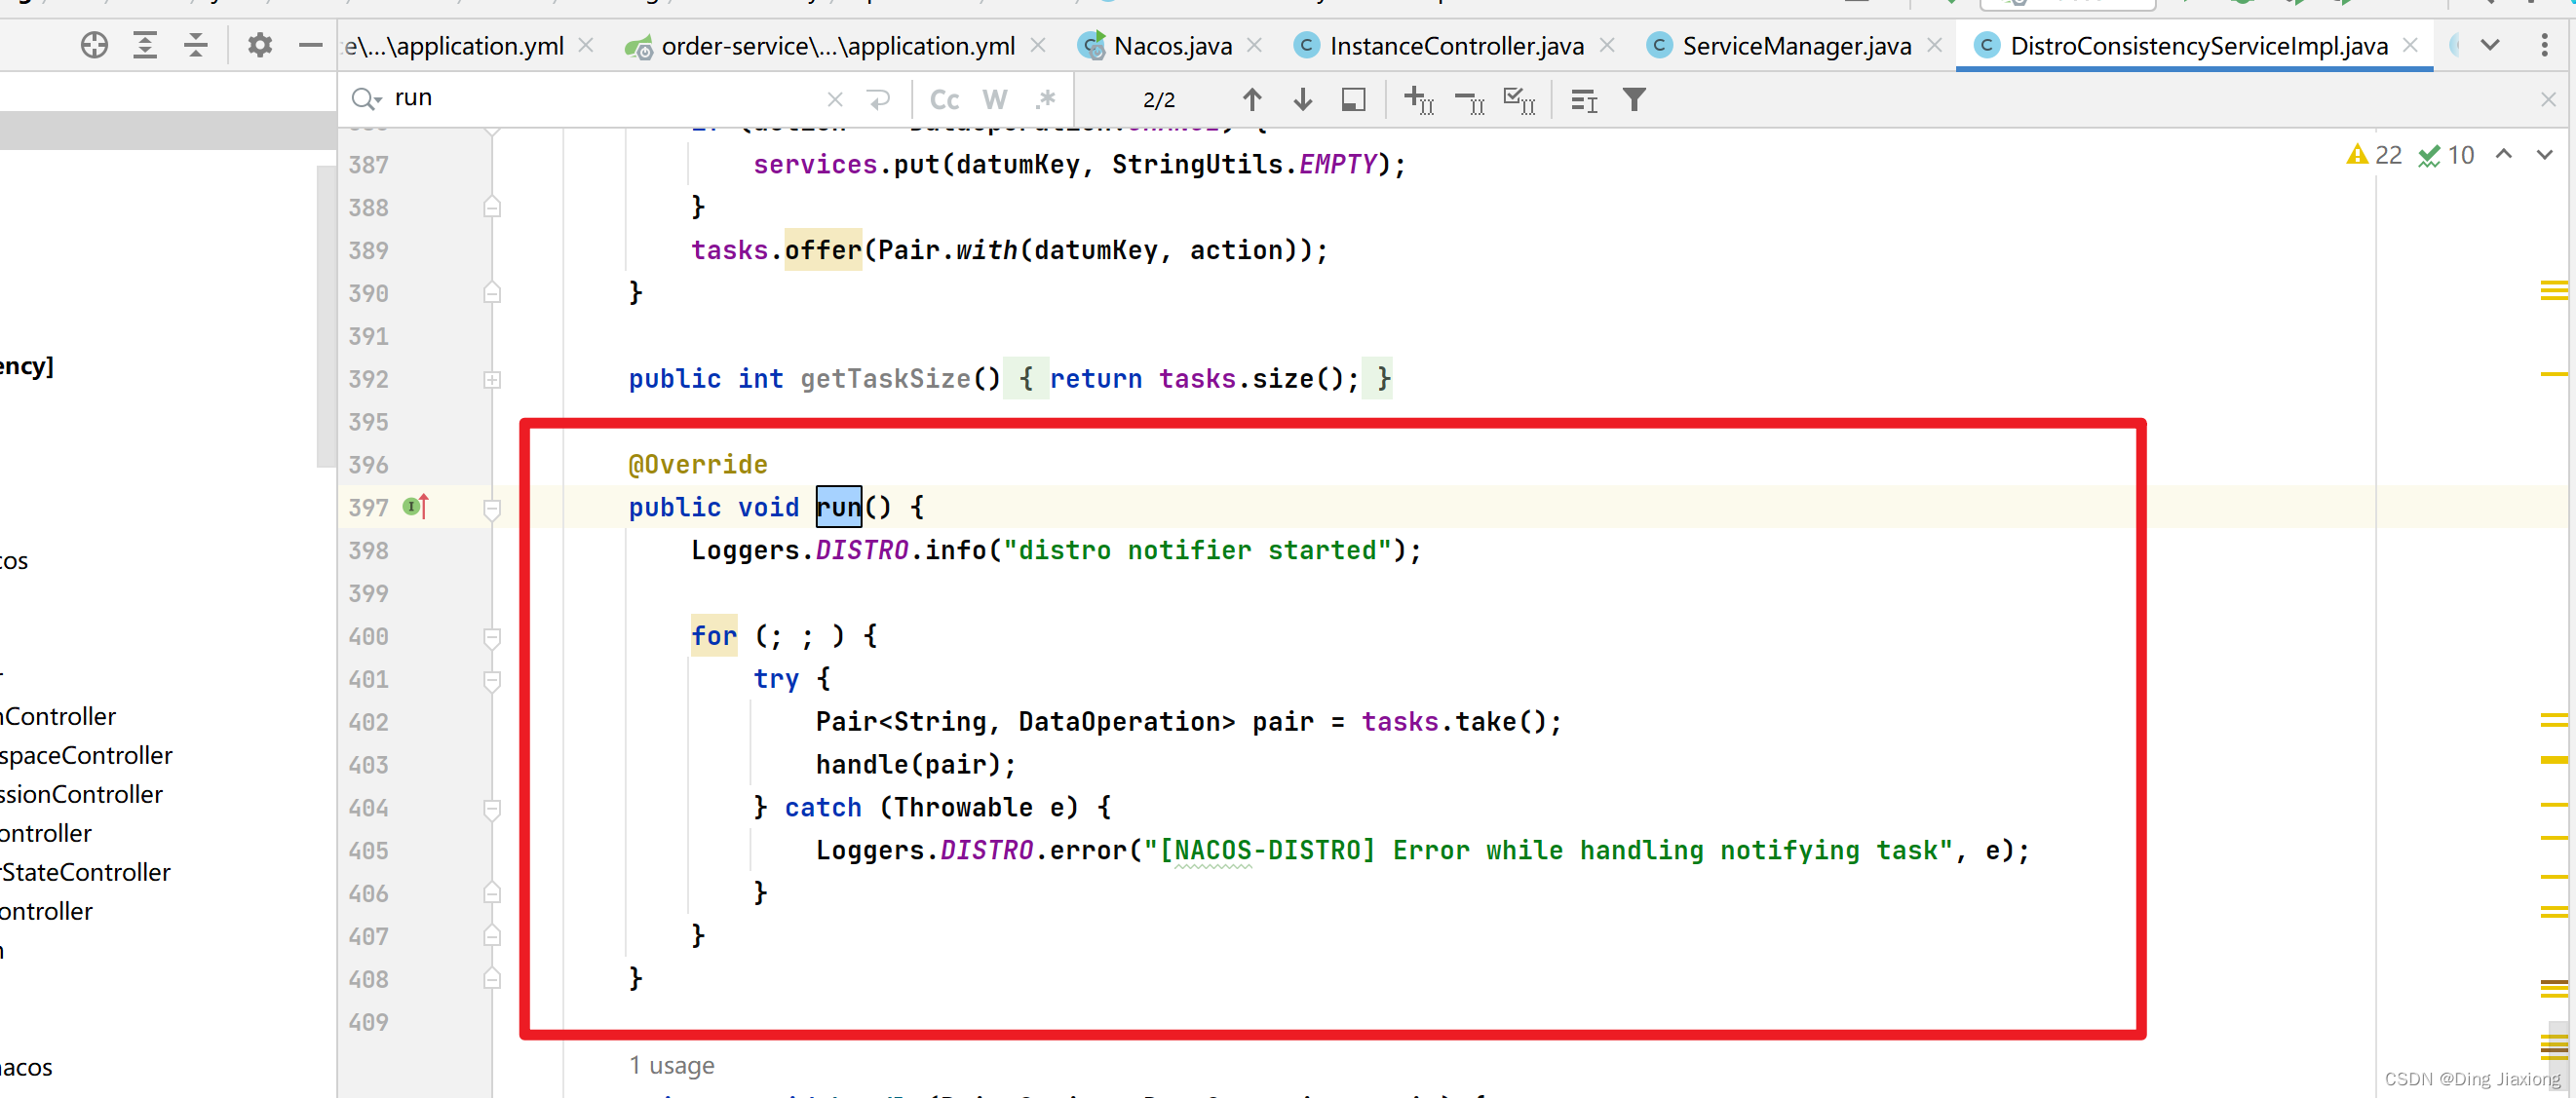Click the '@Override' annotation
Viewport: 2576px width, 1098px height.
698,465
